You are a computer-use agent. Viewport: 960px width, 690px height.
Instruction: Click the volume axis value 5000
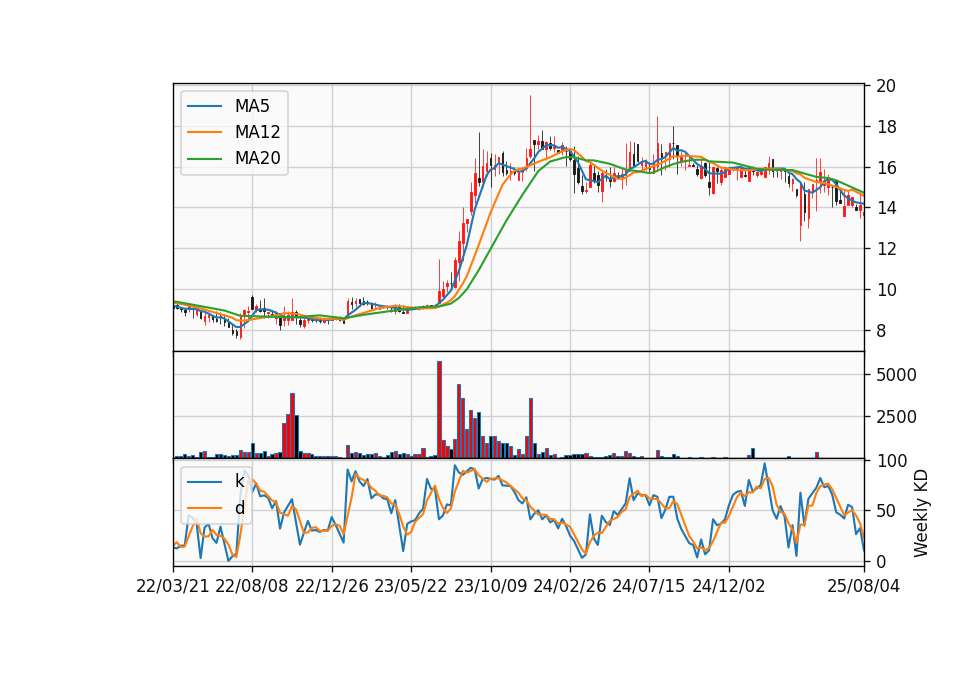click(896, 375)
